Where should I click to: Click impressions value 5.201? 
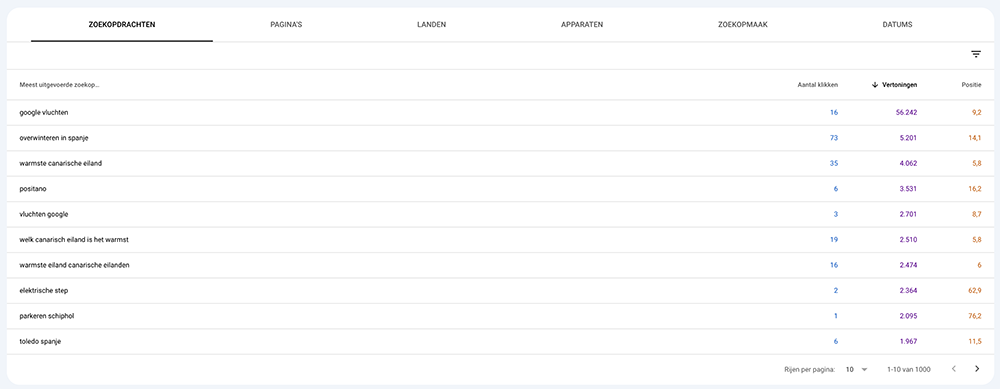coord(908,138)
